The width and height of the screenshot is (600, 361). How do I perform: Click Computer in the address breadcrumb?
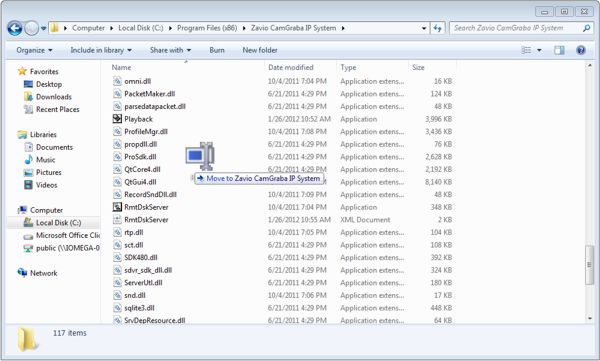pos(88,28)
